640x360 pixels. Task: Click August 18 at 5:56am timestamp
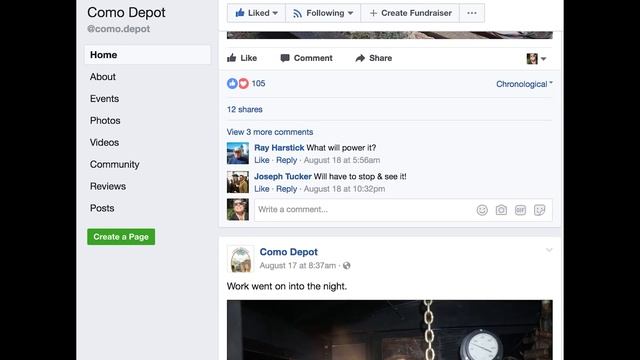tap(342, 160)
